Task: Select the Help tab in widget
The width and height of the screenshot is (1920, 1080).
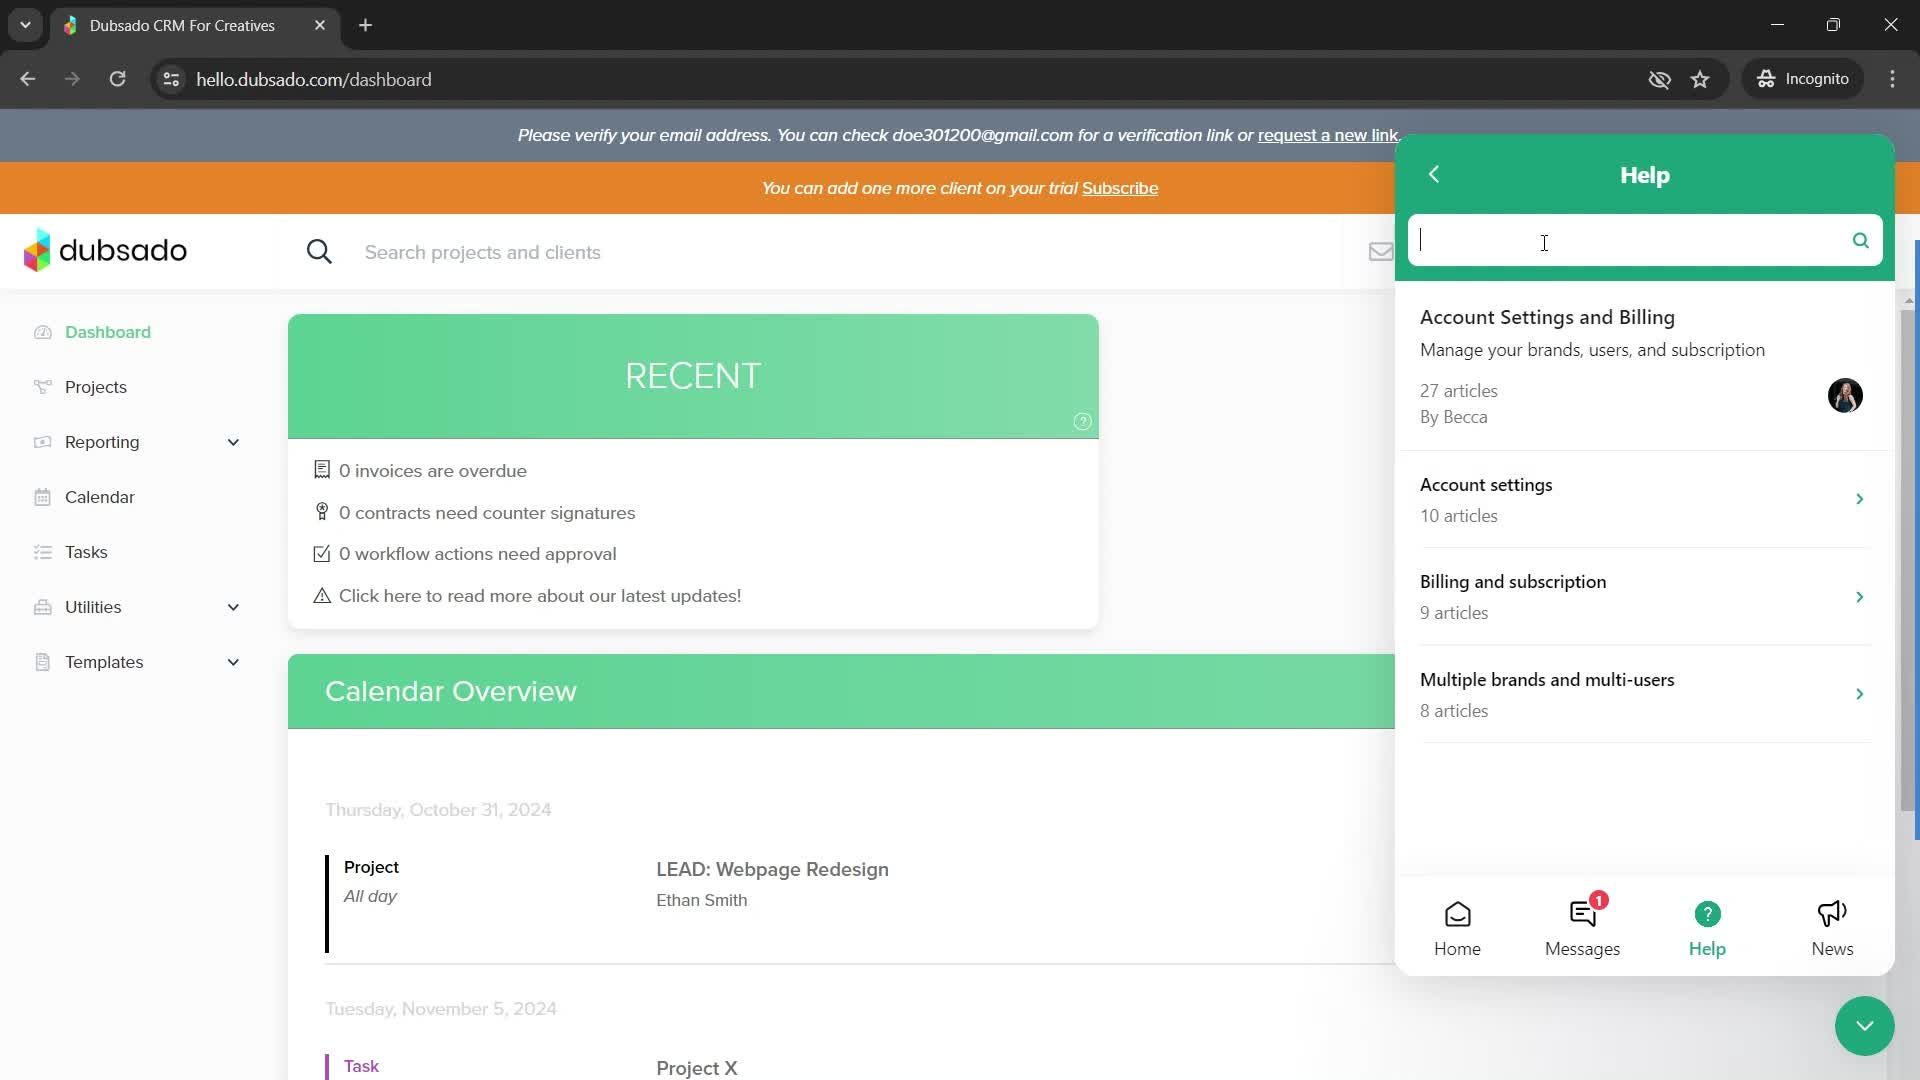Action: (x=1707, y=928)
